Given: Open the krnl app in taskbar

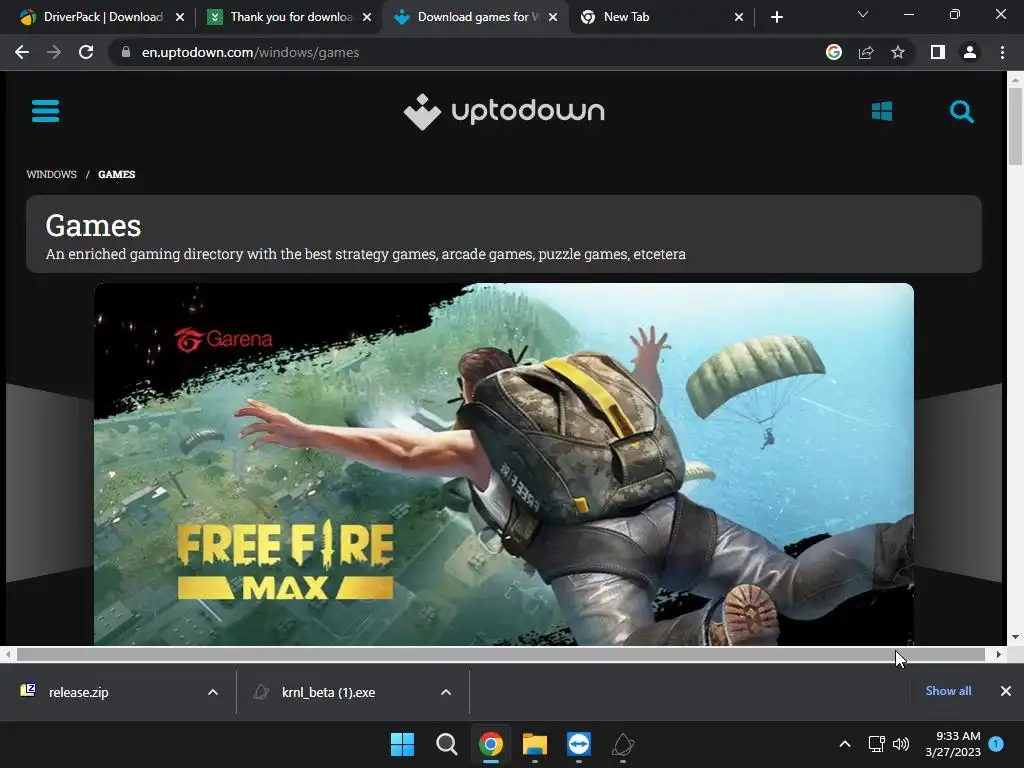Looking at the screenshot, I should pos(623,744).
